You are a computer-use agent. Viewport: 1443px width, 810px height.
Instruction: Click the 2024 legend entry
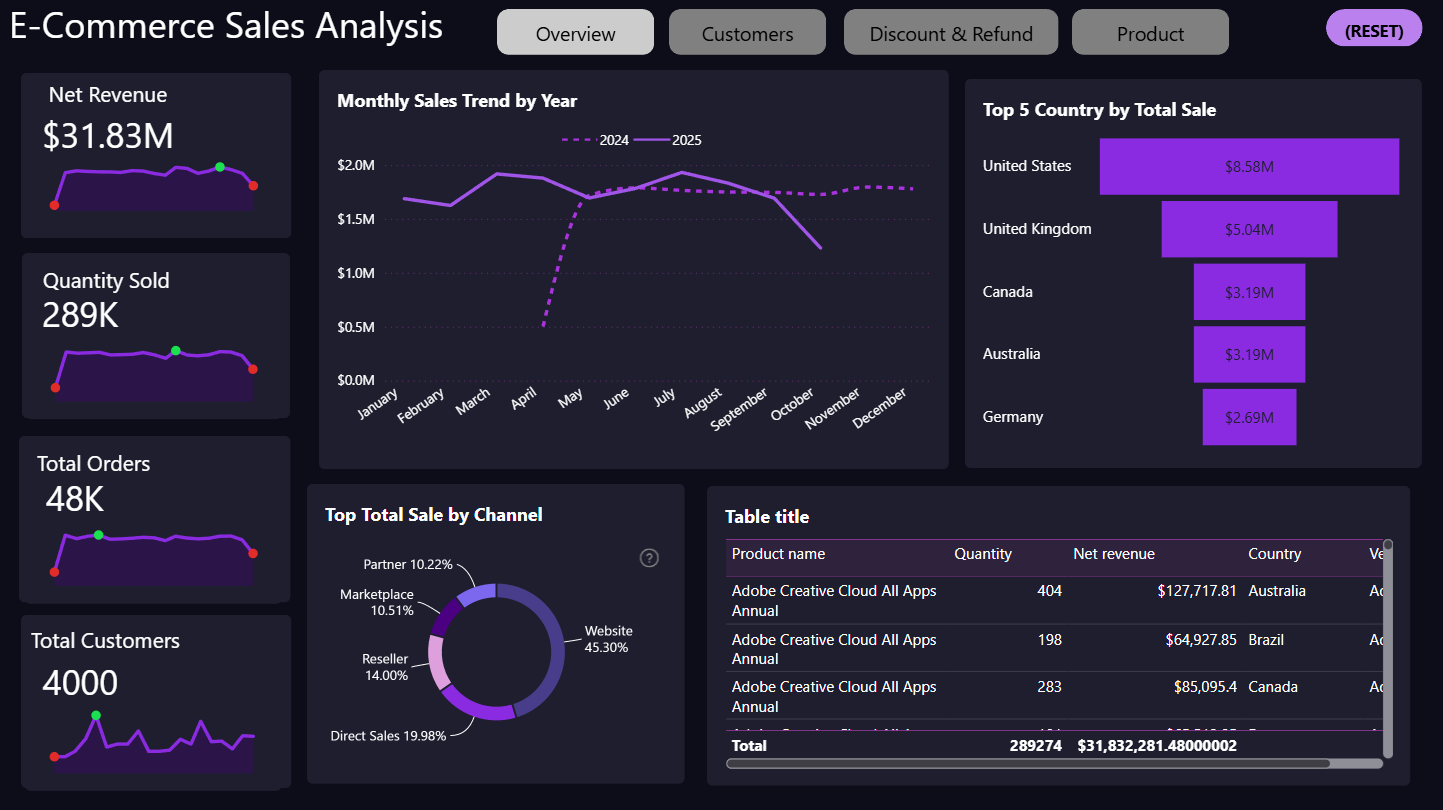tap(596, 140)
